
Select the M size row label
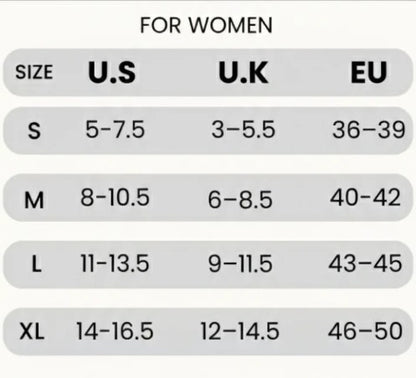34,200
